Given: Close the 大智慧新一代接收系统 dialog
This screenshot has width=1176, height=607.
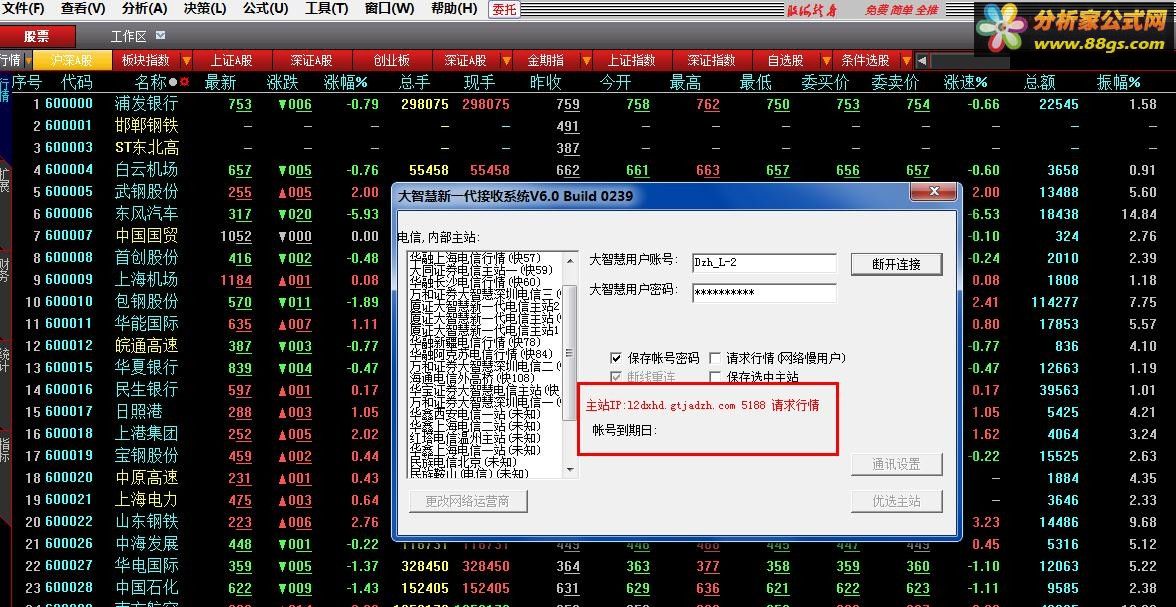Looking at the screenshot, I should [x=934, y=193].
